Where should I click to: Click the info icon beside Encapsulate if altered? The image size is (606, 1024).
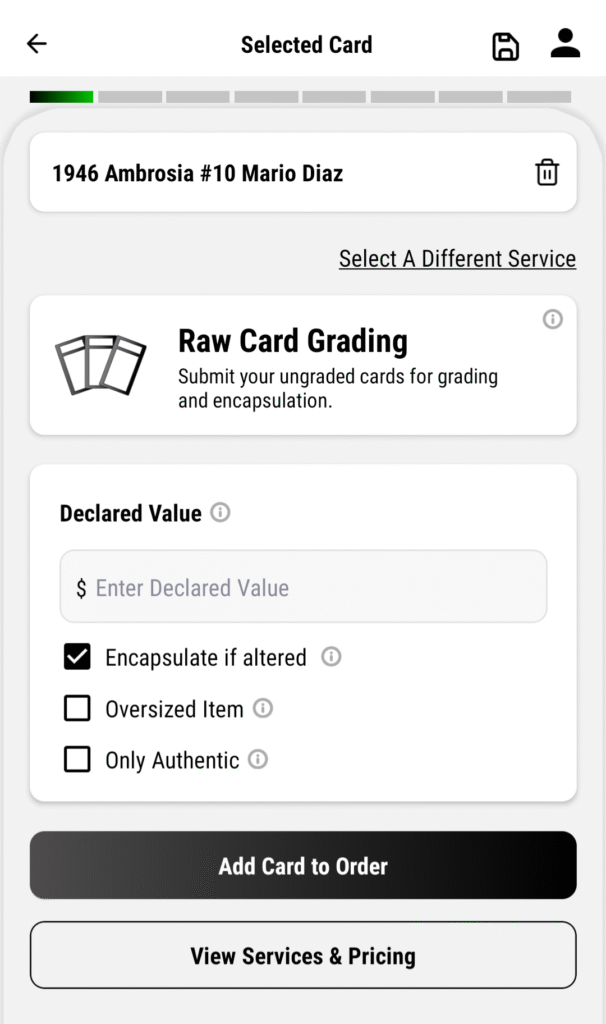coord(331,657)
